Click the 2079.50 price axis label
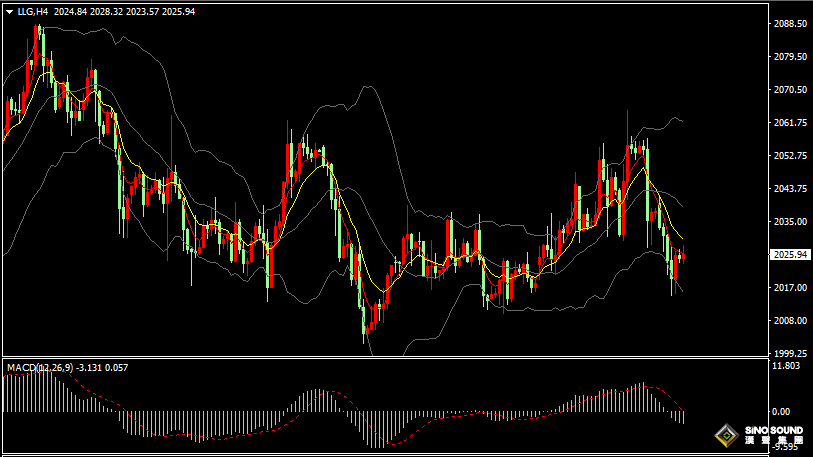Screen dimensions: 813x457 click(x=791, y=57)
